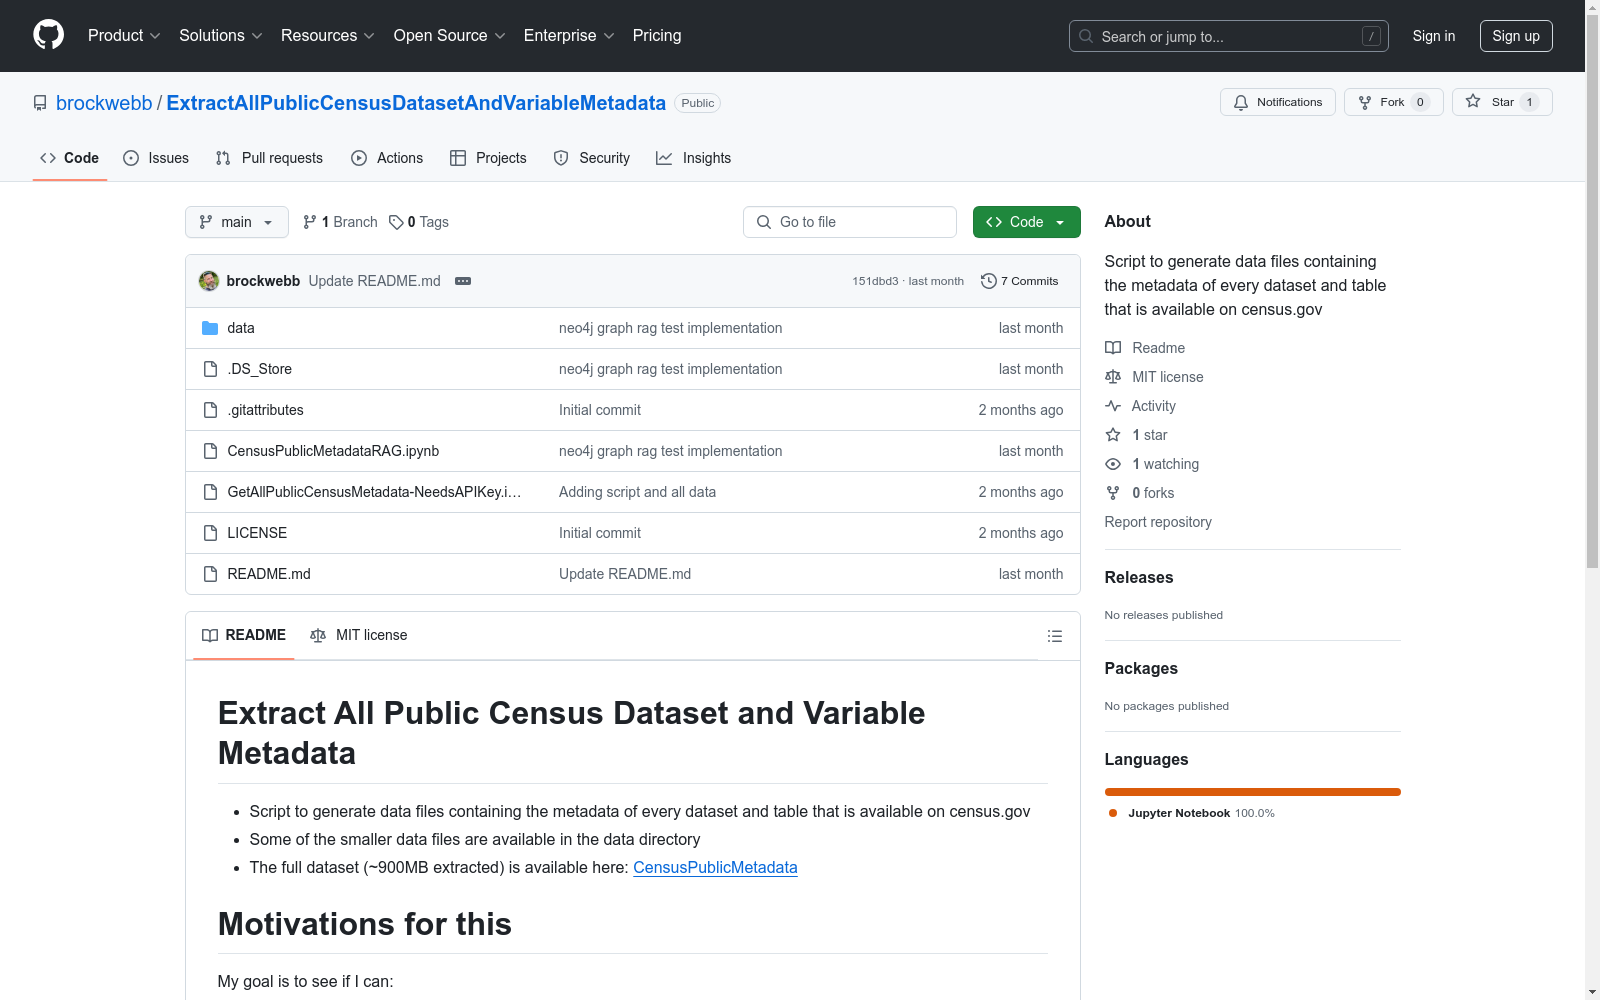1600x1000 pixels.
Task: Click the Sign up button
Action: (1516, 36)
